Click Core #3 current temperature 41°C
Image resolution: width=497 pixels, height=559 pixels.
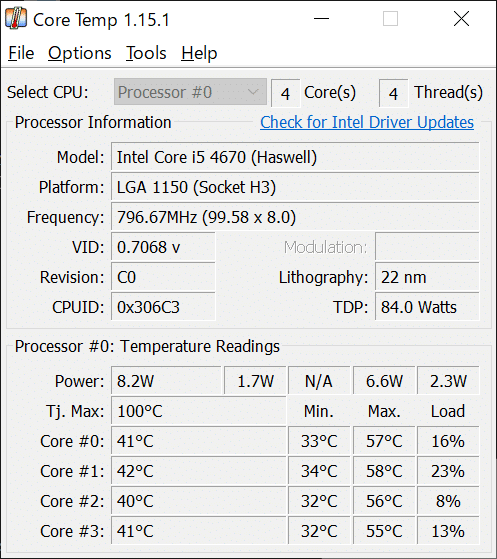[199, 530]
